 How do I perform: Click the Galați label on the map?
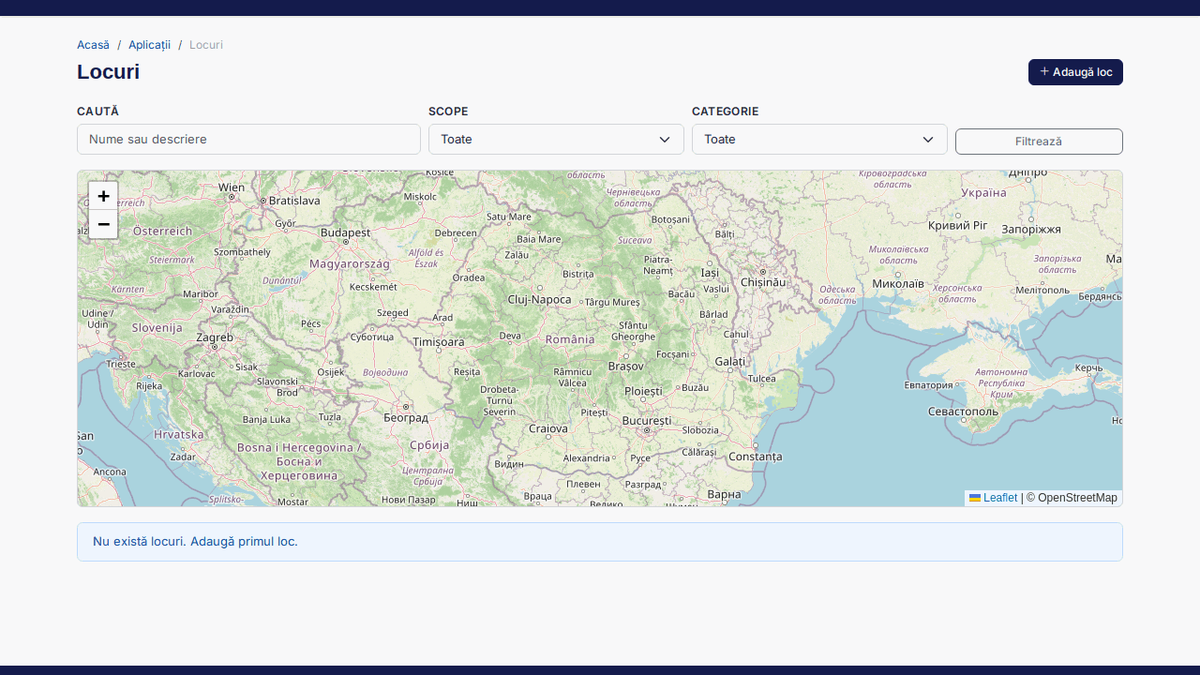(x=730, y=361)
